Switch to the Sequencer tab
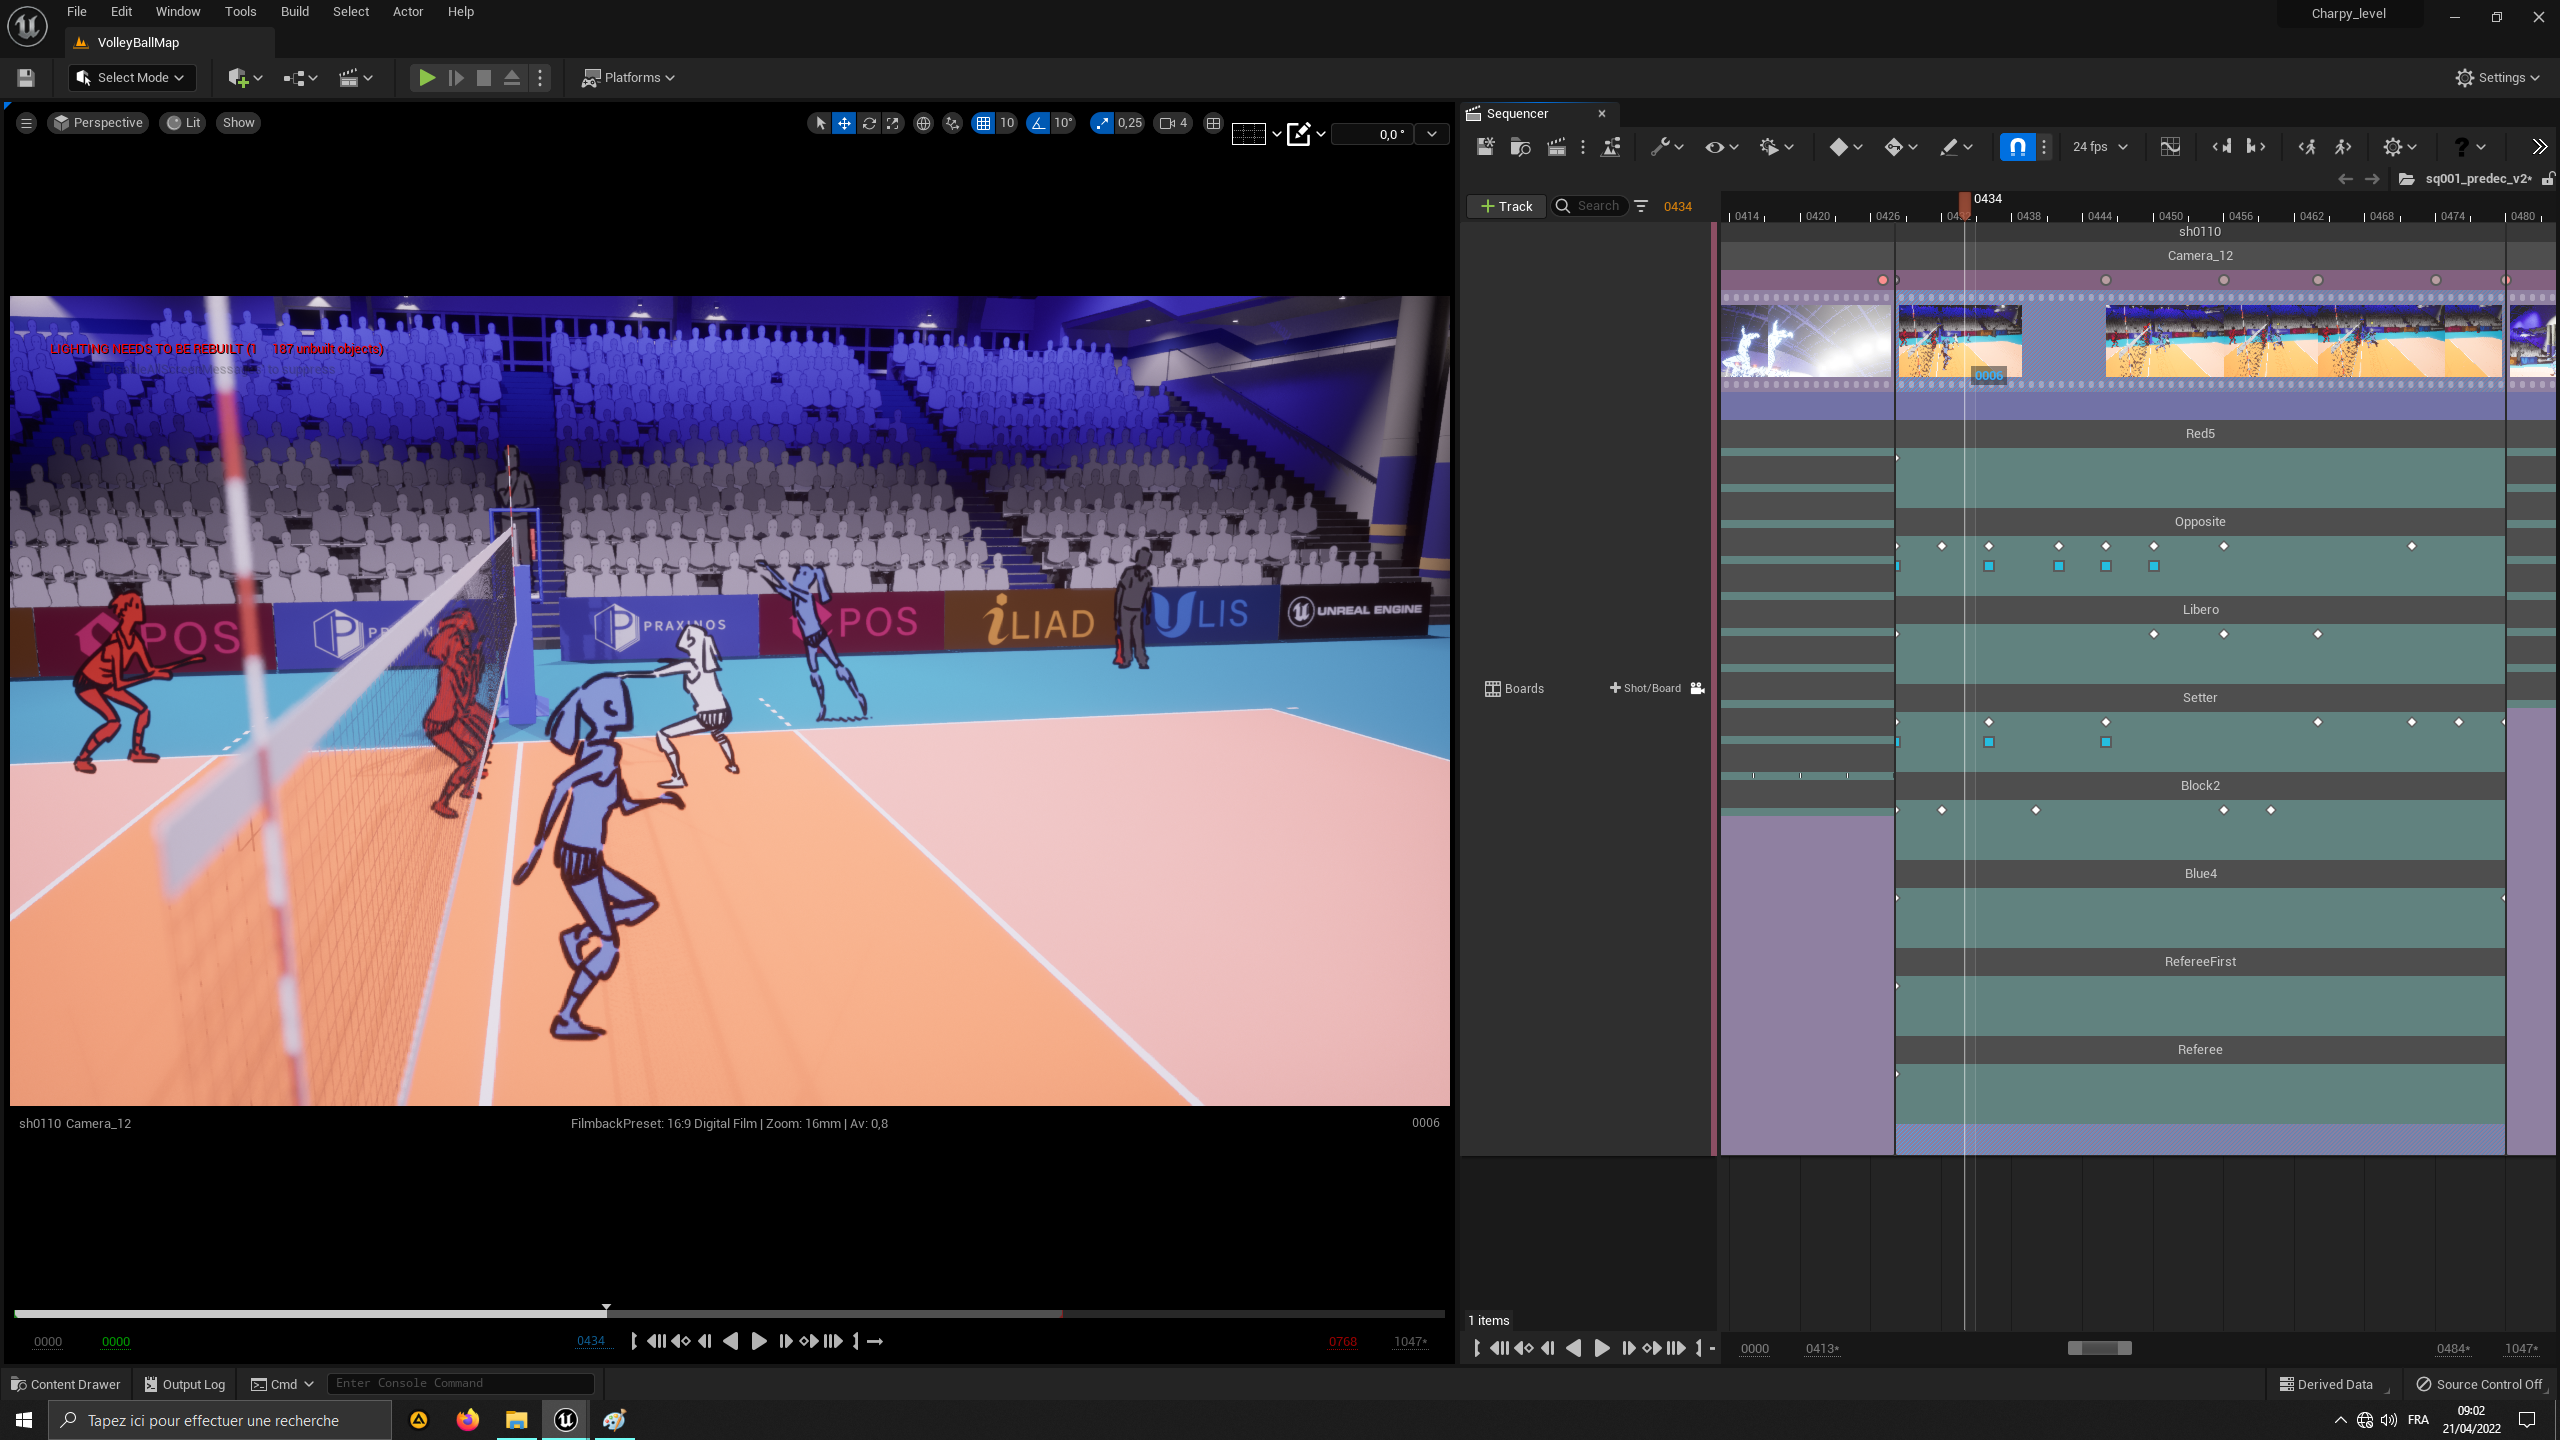2560x1440 pixels. [x=1517, y=114]
